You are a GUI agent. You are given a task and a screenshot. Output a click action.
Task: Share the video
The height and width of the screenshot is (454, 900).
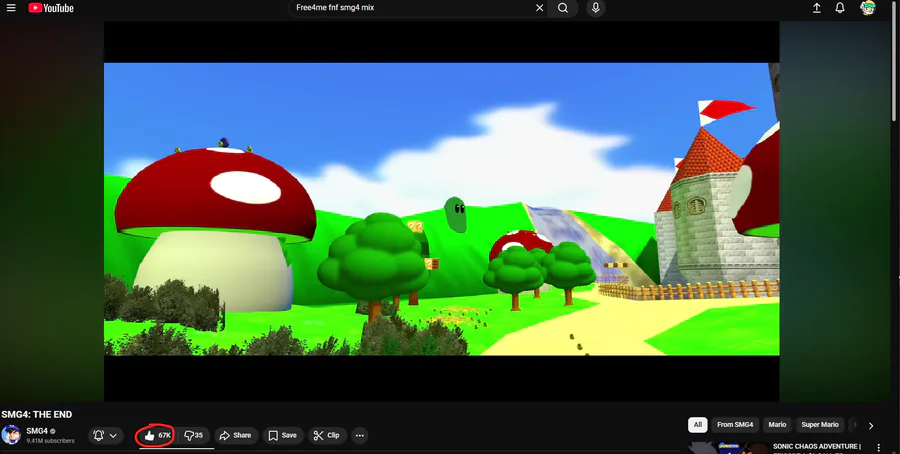pos(236,436)
